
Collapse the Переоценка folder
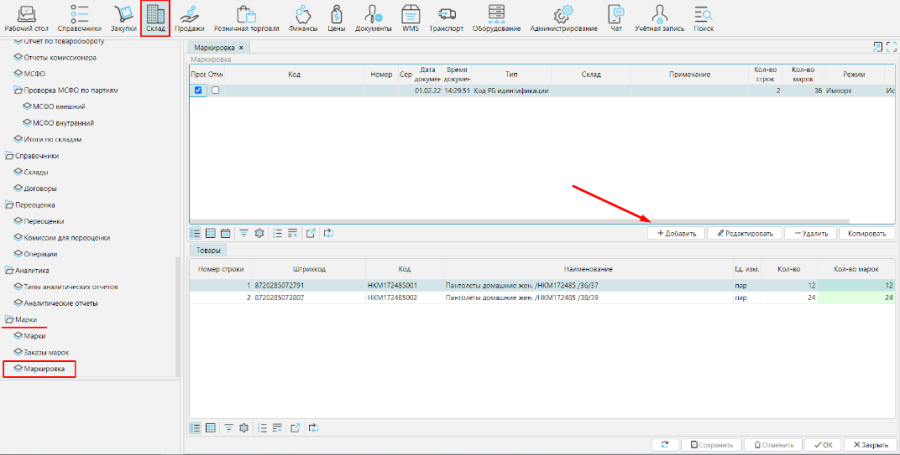coord(9,204)
